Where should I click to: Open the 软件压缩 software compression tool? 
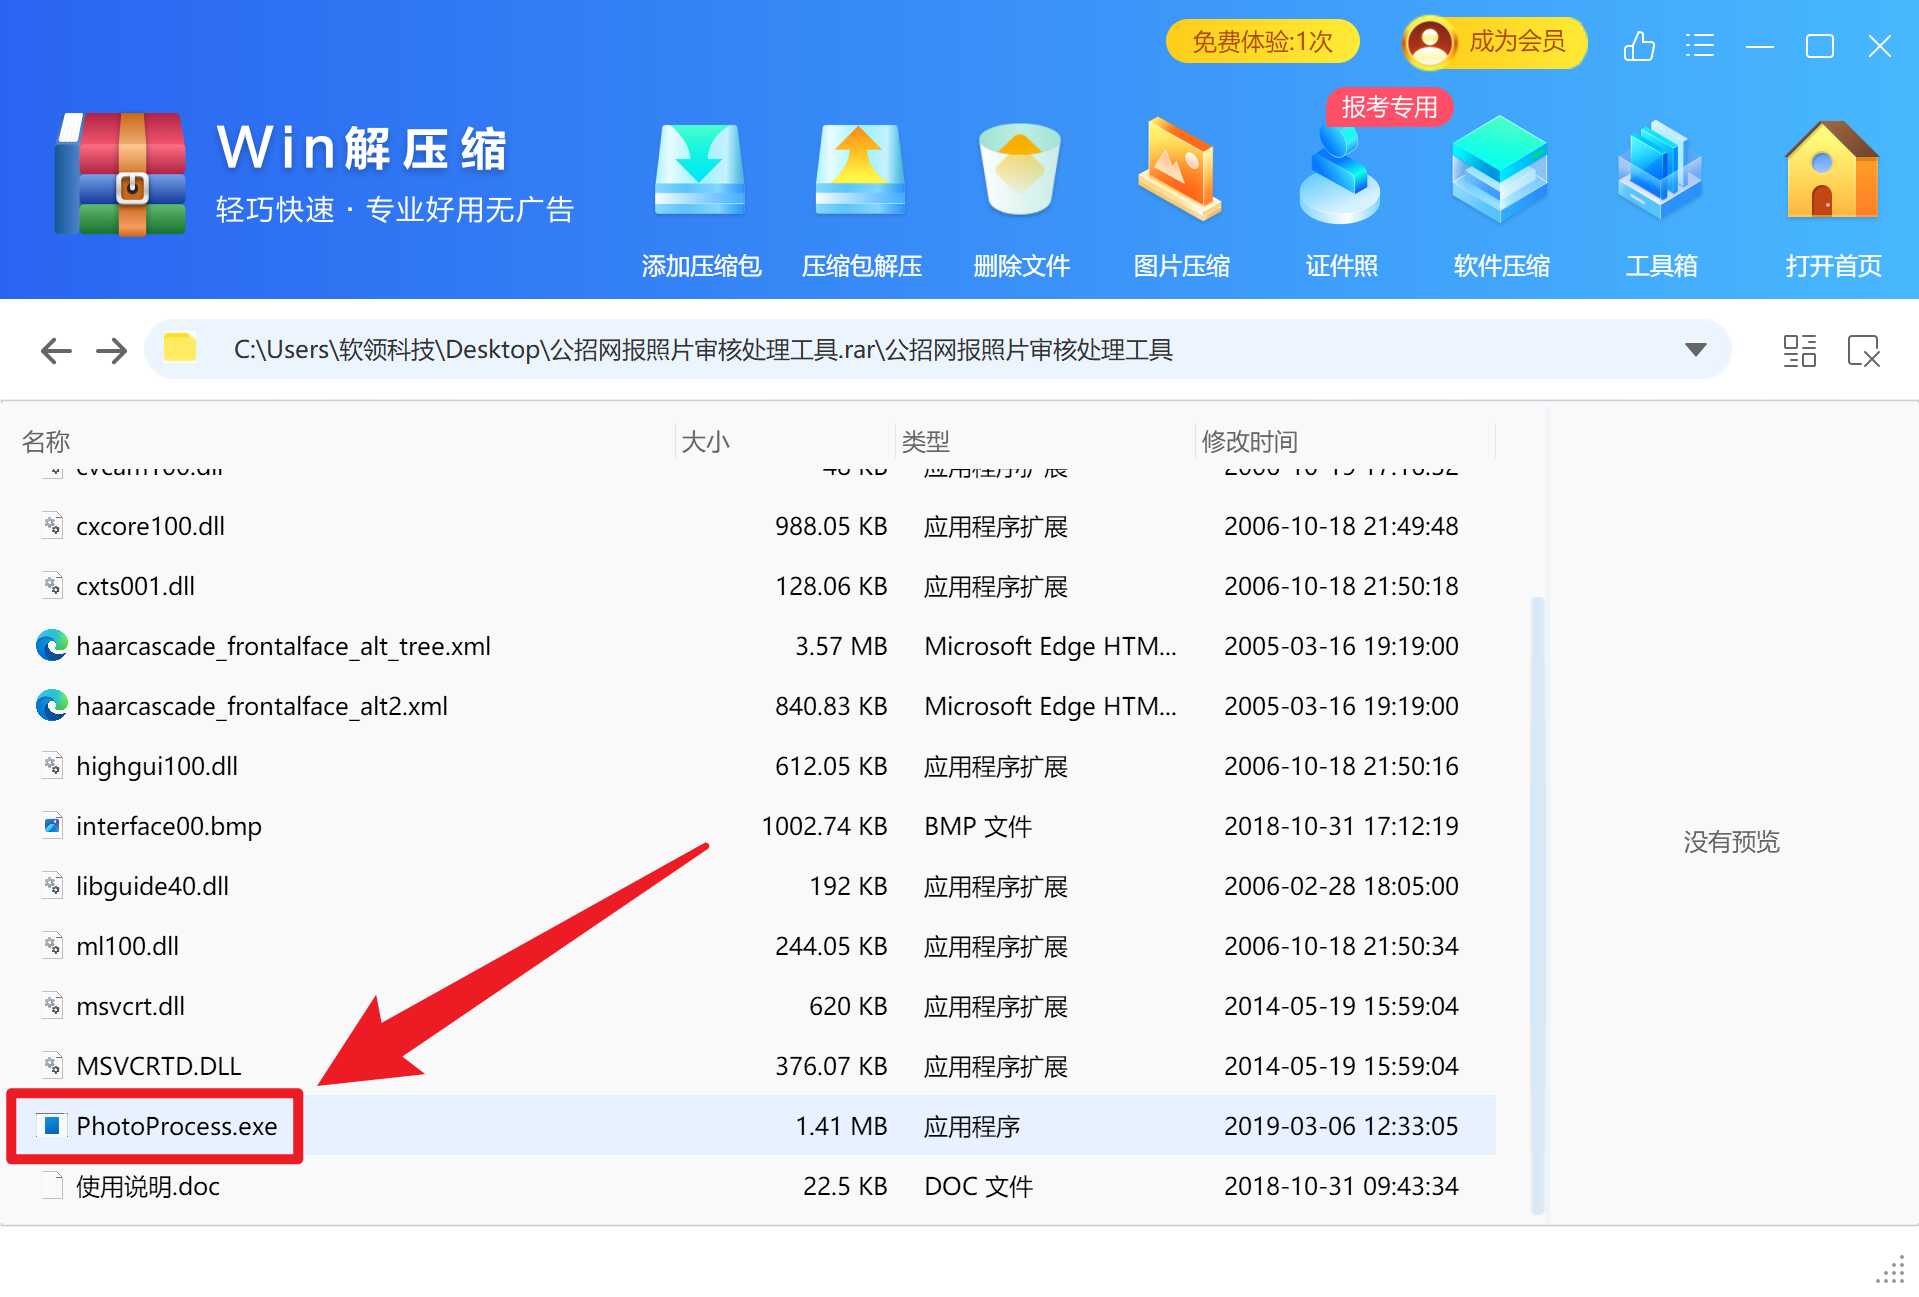(x=1500, y=200)
